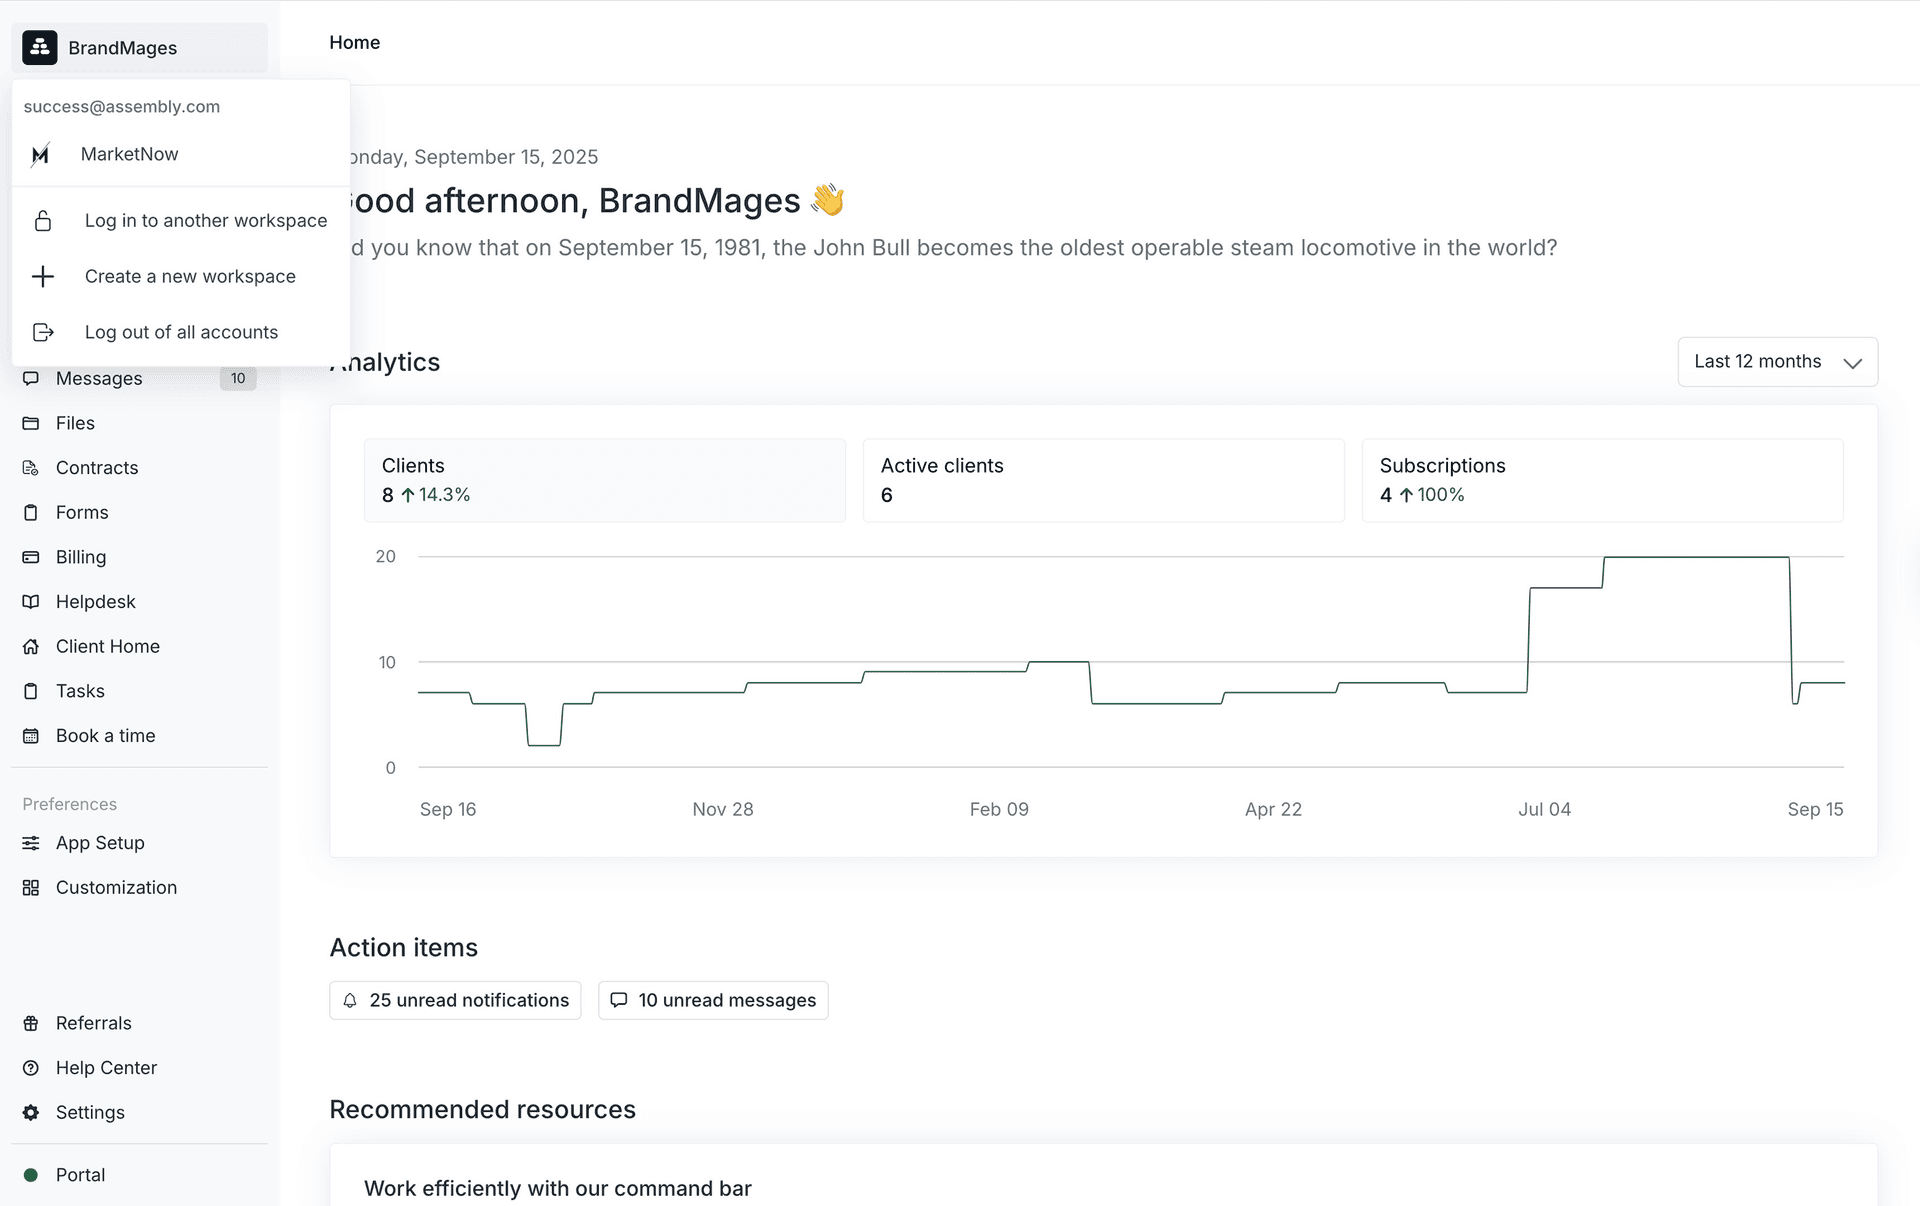1920x1206 pixels.
Task: Click the Settings gear icon
Action: pos(31,1113)
